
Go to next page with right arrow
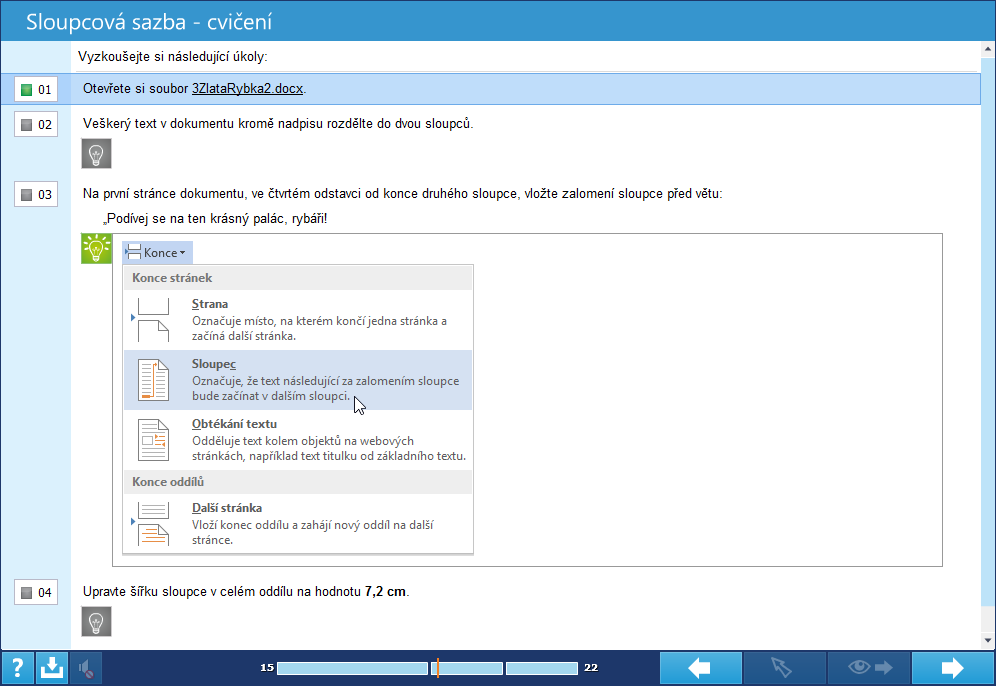click(952, 668)
